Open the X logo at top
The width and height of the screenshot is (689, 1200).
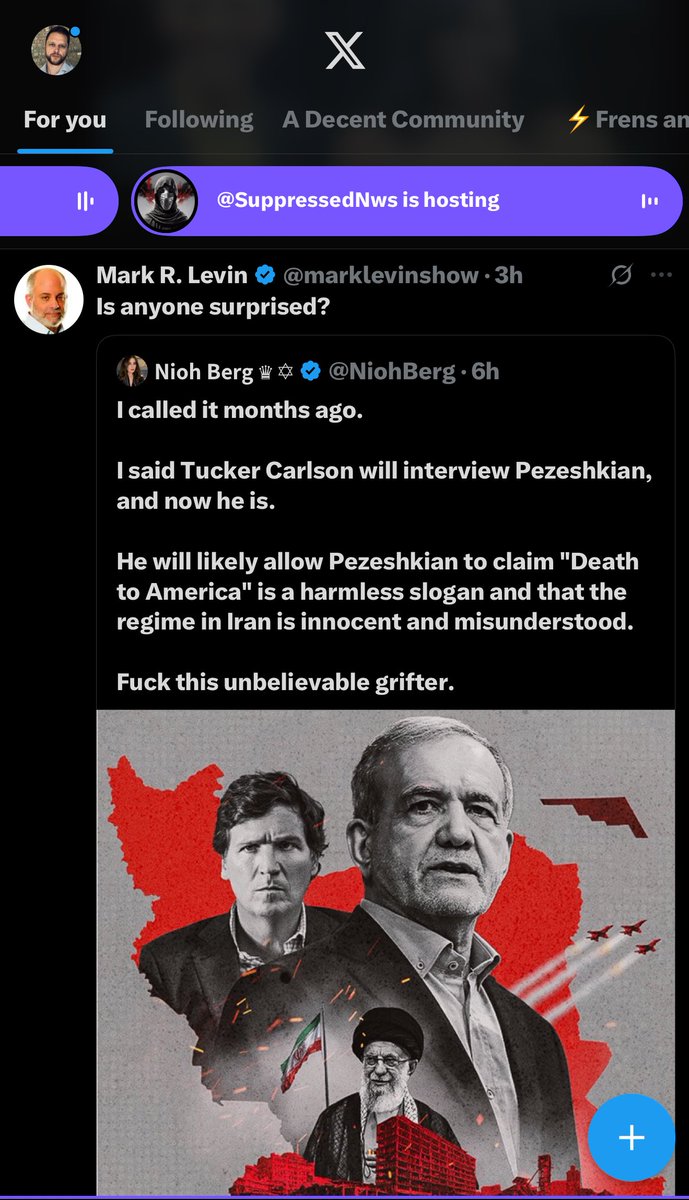click(345, 49)
